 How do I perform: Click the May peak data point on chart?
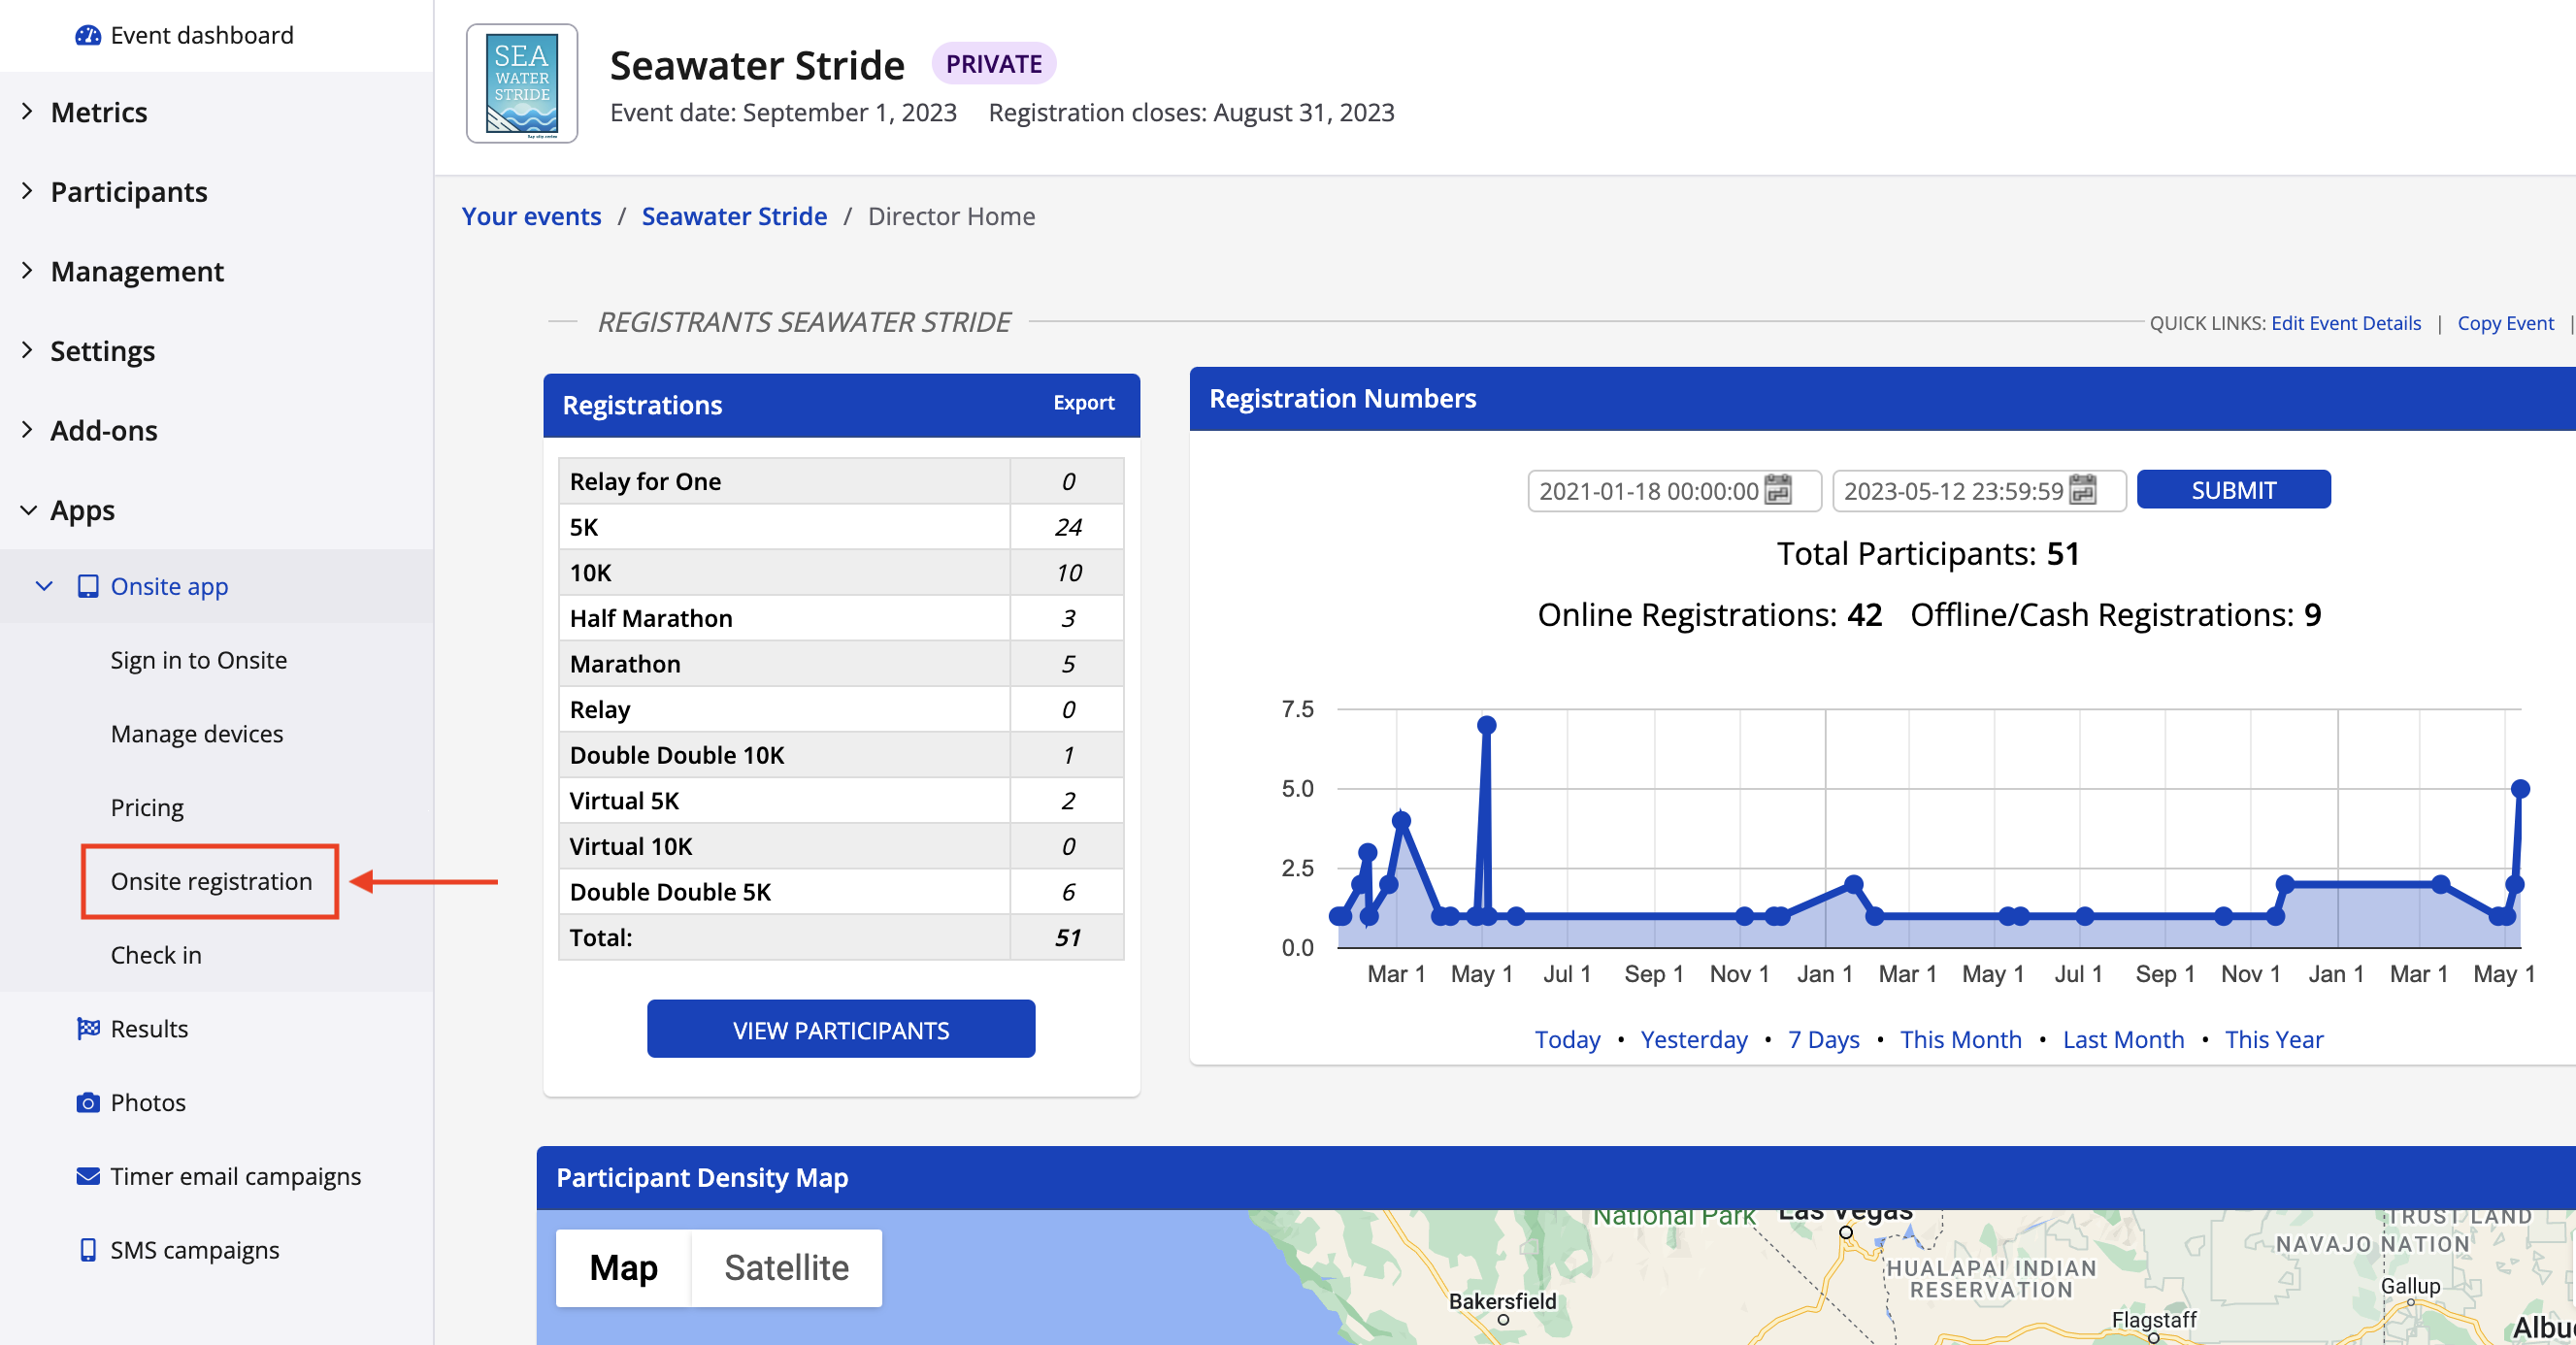[1486, 725]
